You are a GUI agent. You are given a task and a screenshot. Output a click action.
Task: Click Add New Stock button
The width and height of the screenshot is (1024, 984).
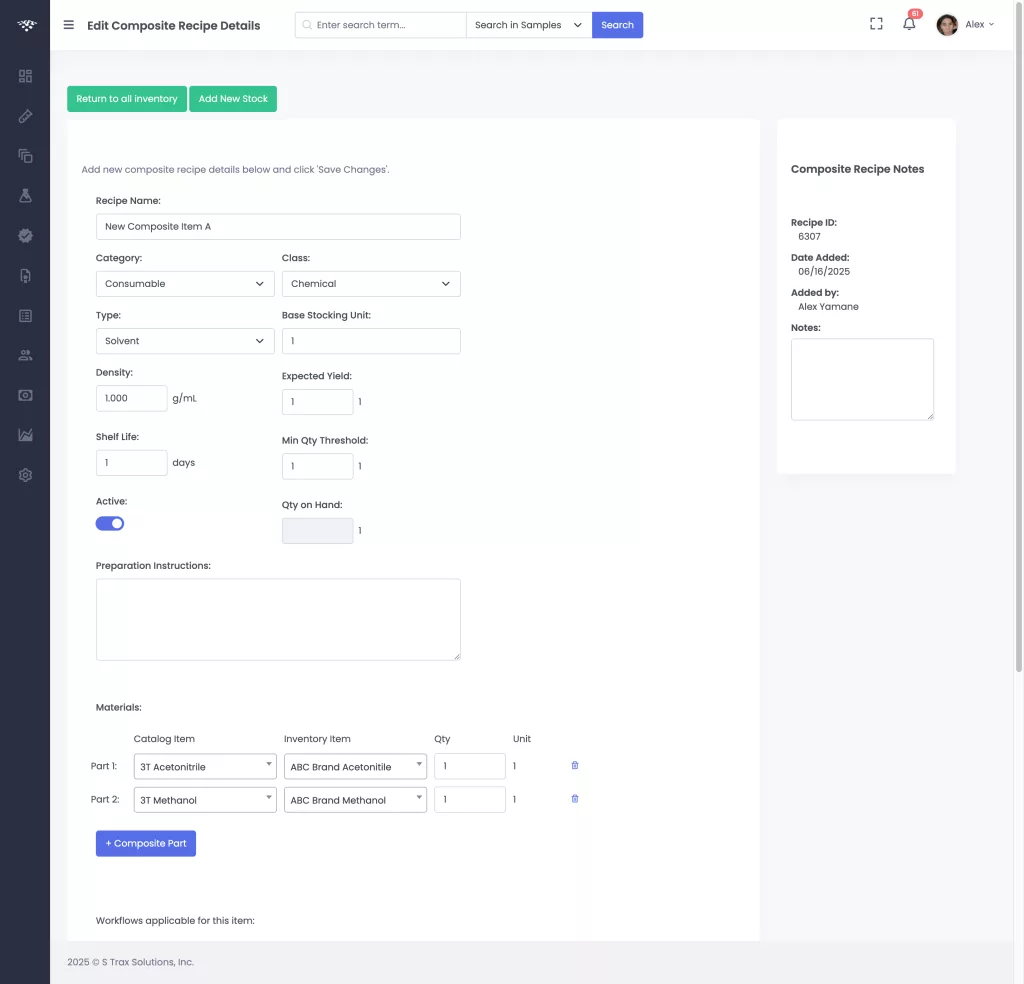click(x=233, y=99)
